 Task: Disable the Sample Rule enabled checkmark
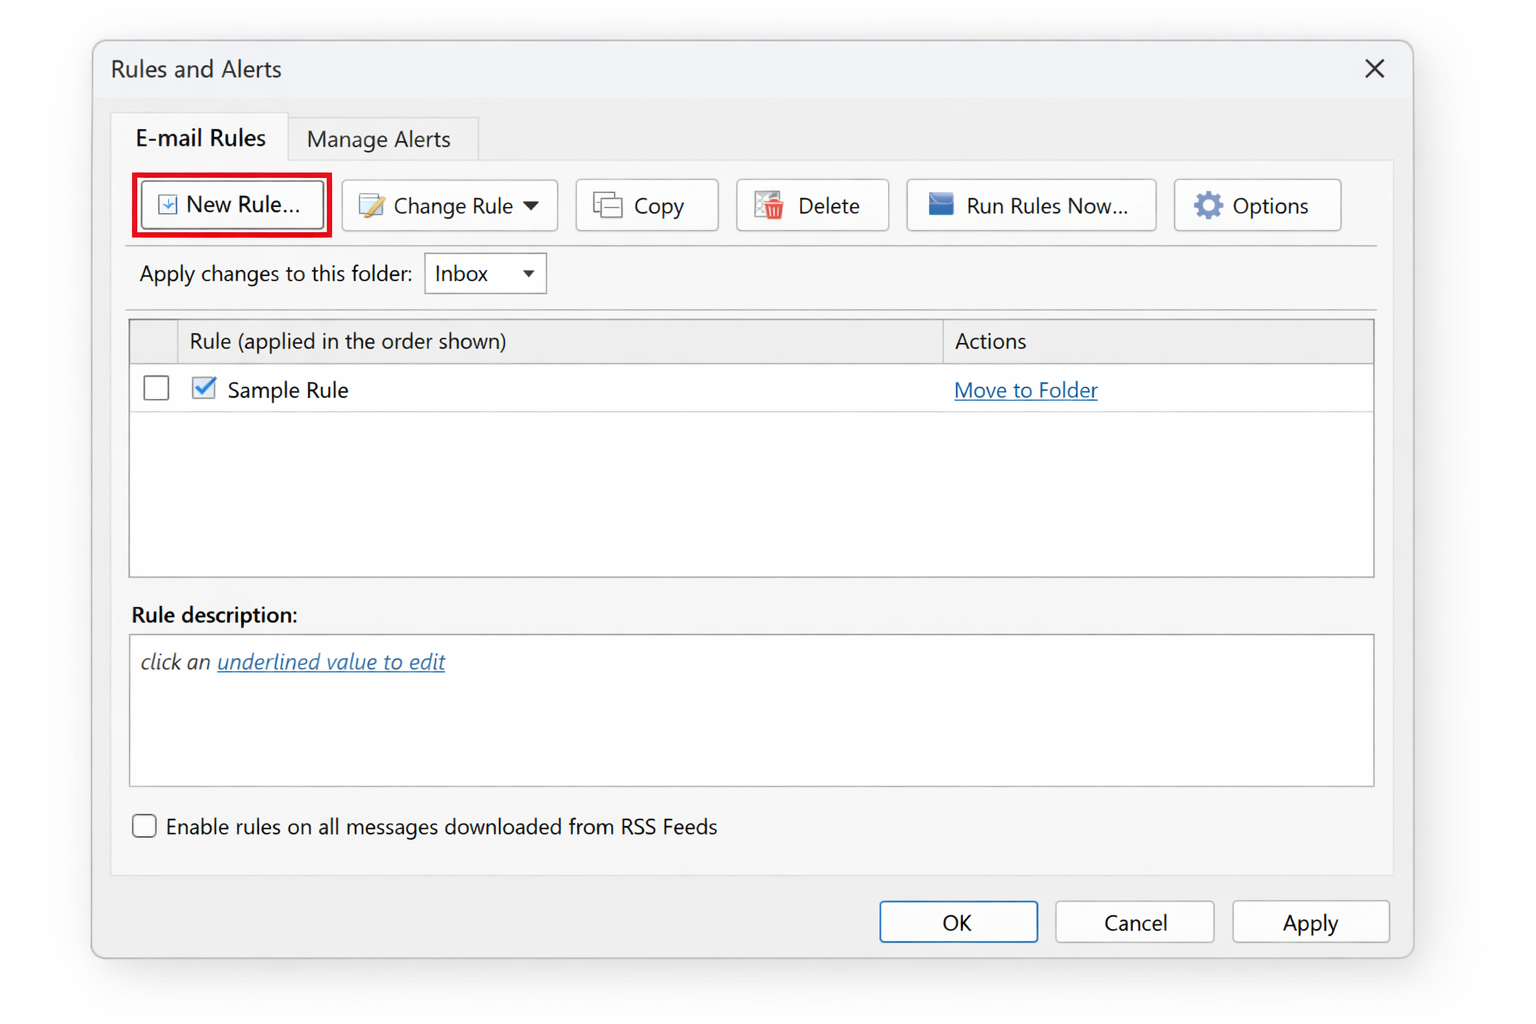point(203,388)
